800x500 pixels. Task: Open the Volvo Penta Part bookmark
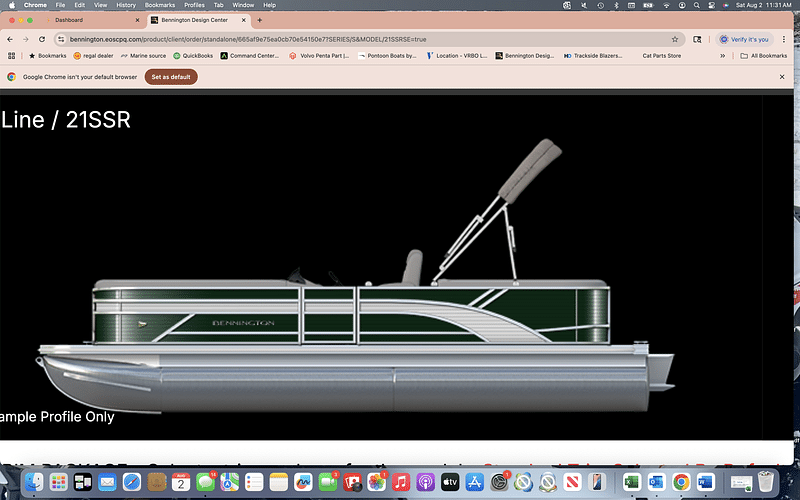pos(319,56)
